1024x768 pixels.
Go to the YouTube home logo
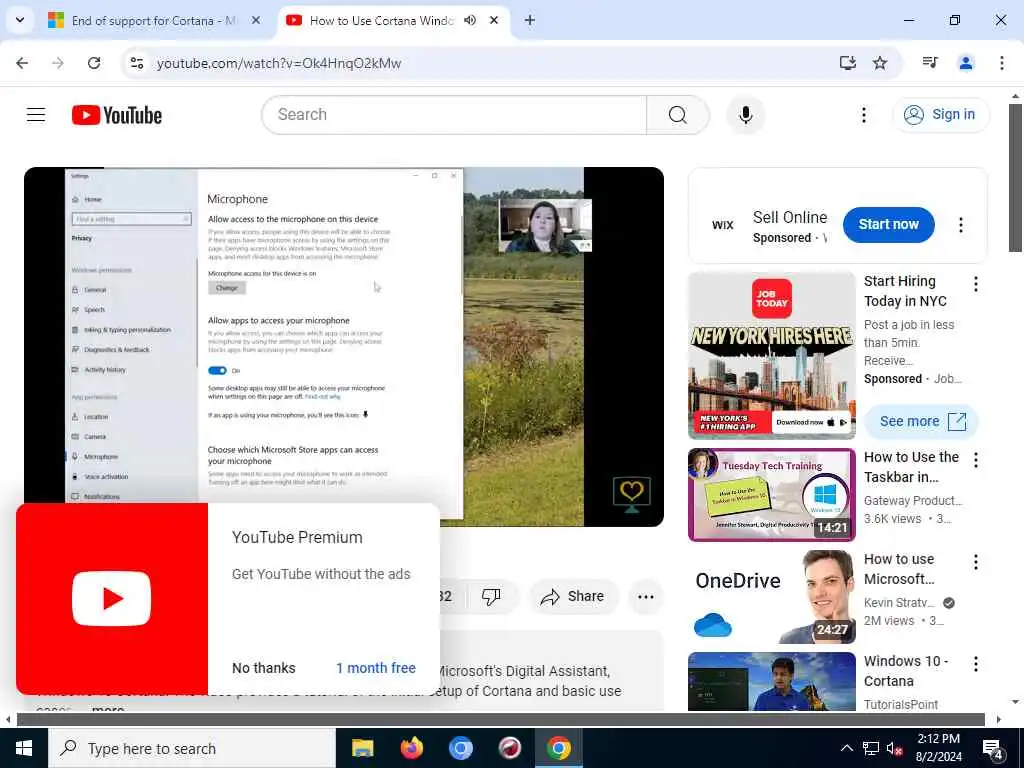117,115
